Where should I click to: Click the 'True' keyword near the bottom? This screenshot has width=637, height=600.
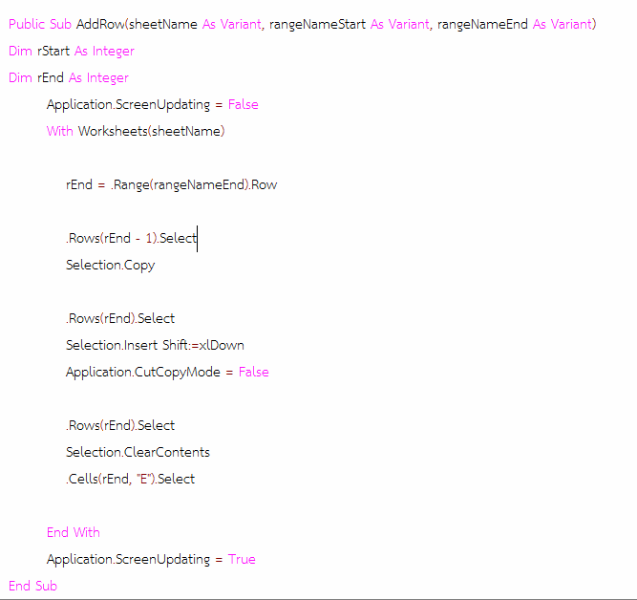pos(241,559)
